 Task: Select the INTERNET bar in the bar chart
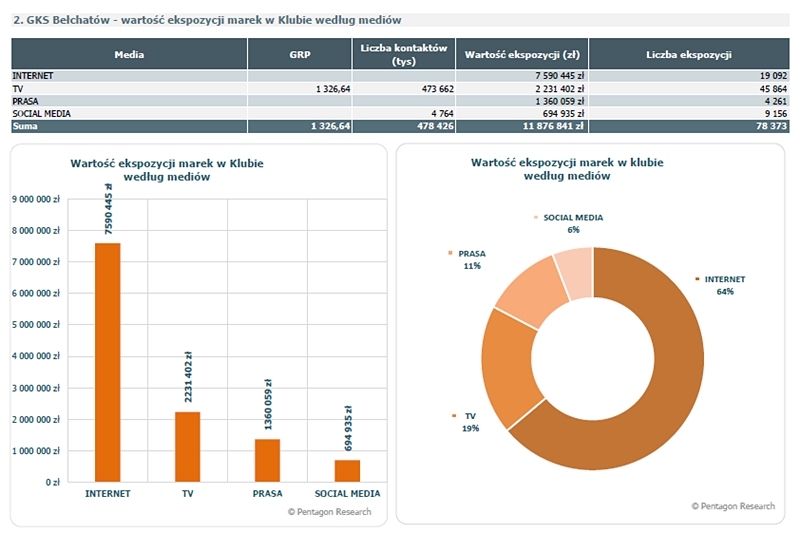click(108, 362)
